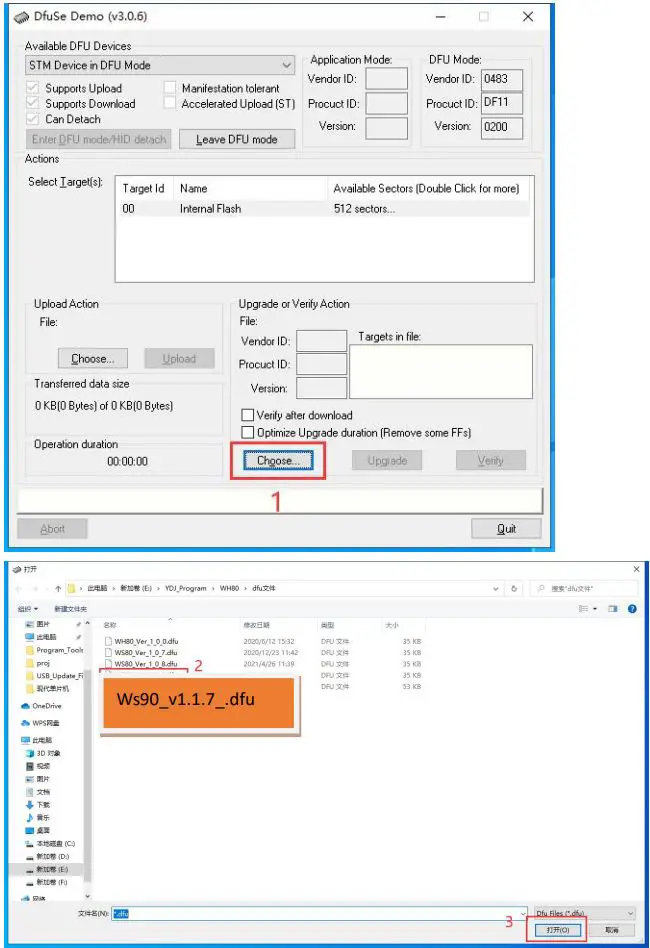Toggle Optimize Upgrade duration checkbox
The image size is (650, 948).
pyautogui.click(x=248, y=432)
